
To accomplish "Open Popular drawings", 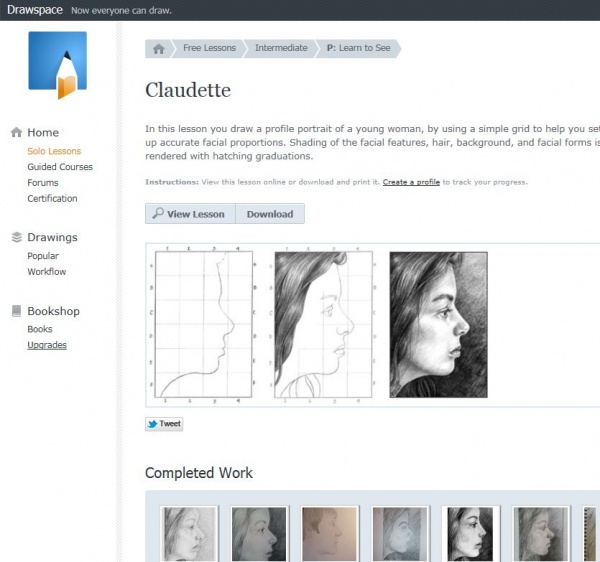I will point(43,256).
